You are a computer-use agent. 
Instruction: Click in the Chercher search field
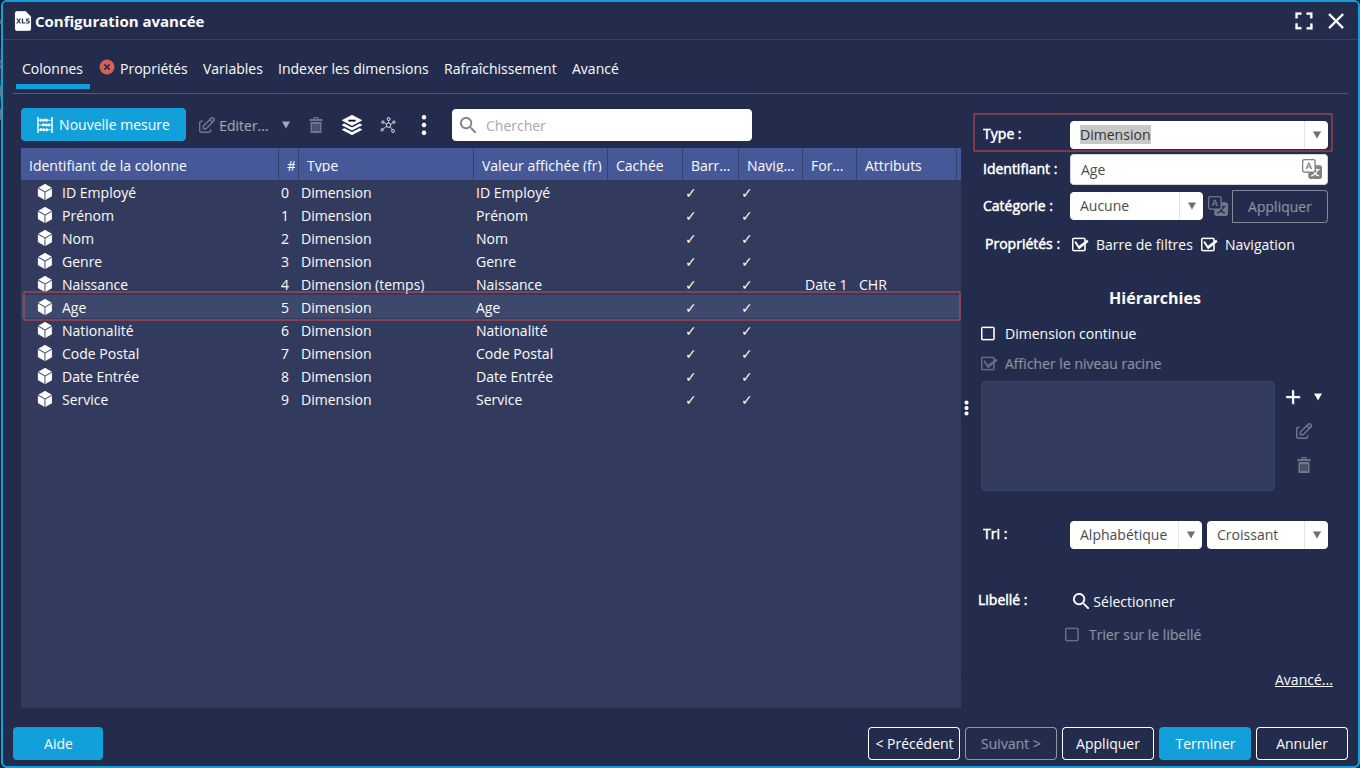point(612,125)
